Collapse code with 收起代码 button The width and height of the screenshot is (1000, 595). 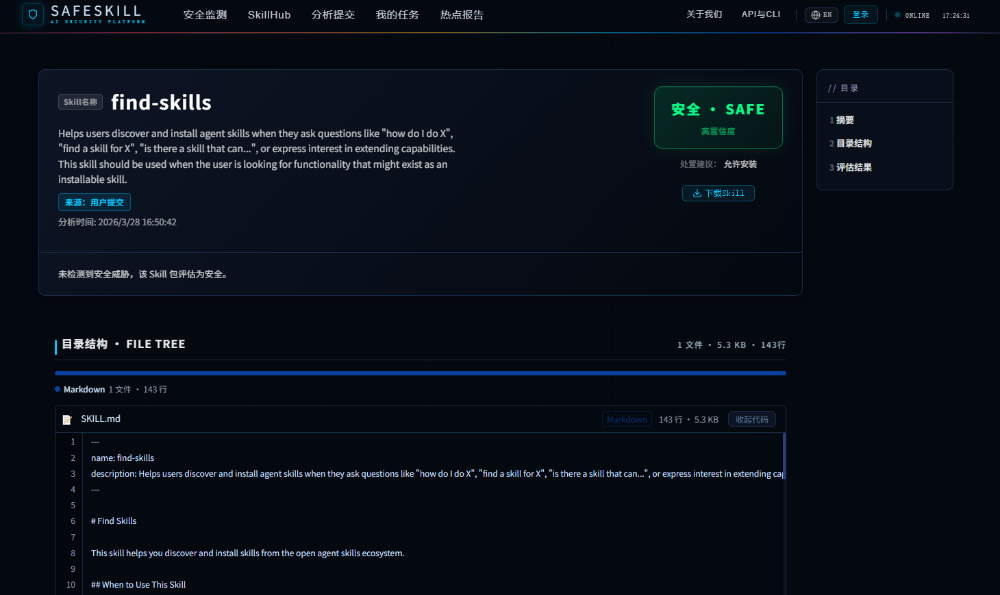click(751, 420)
